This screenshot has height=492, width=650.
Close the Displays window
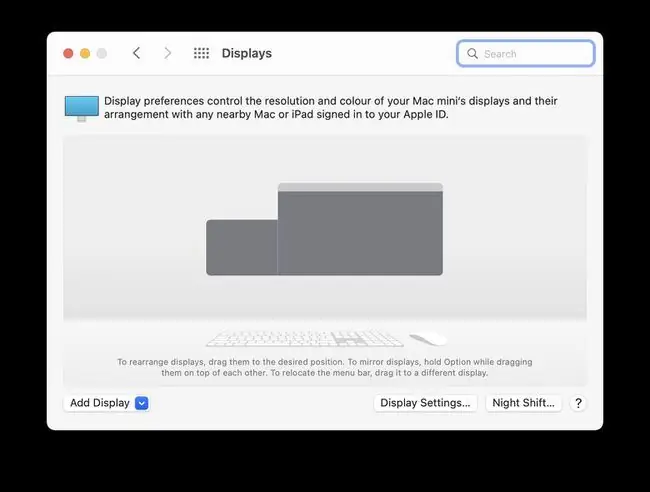click(68, 53)
